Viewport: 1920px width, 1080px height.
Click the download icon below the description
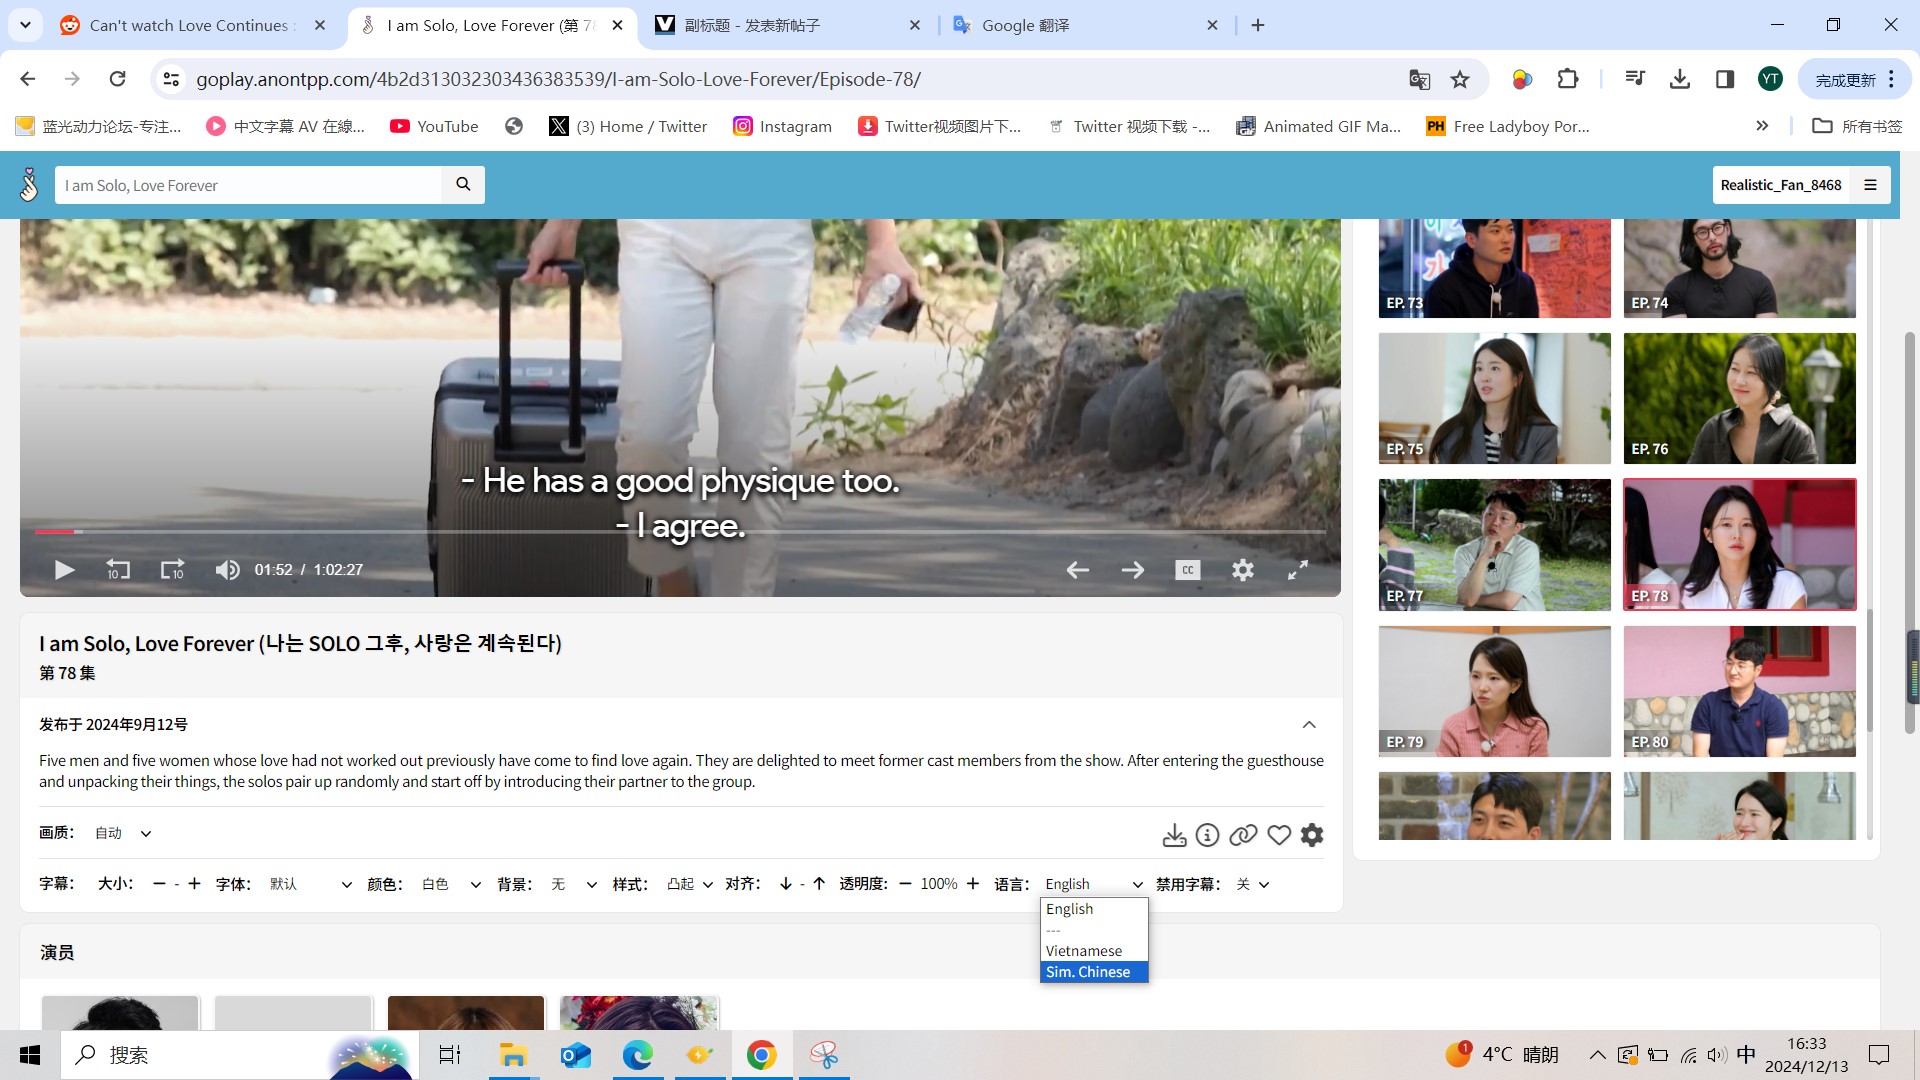[x=1174, y=835]
